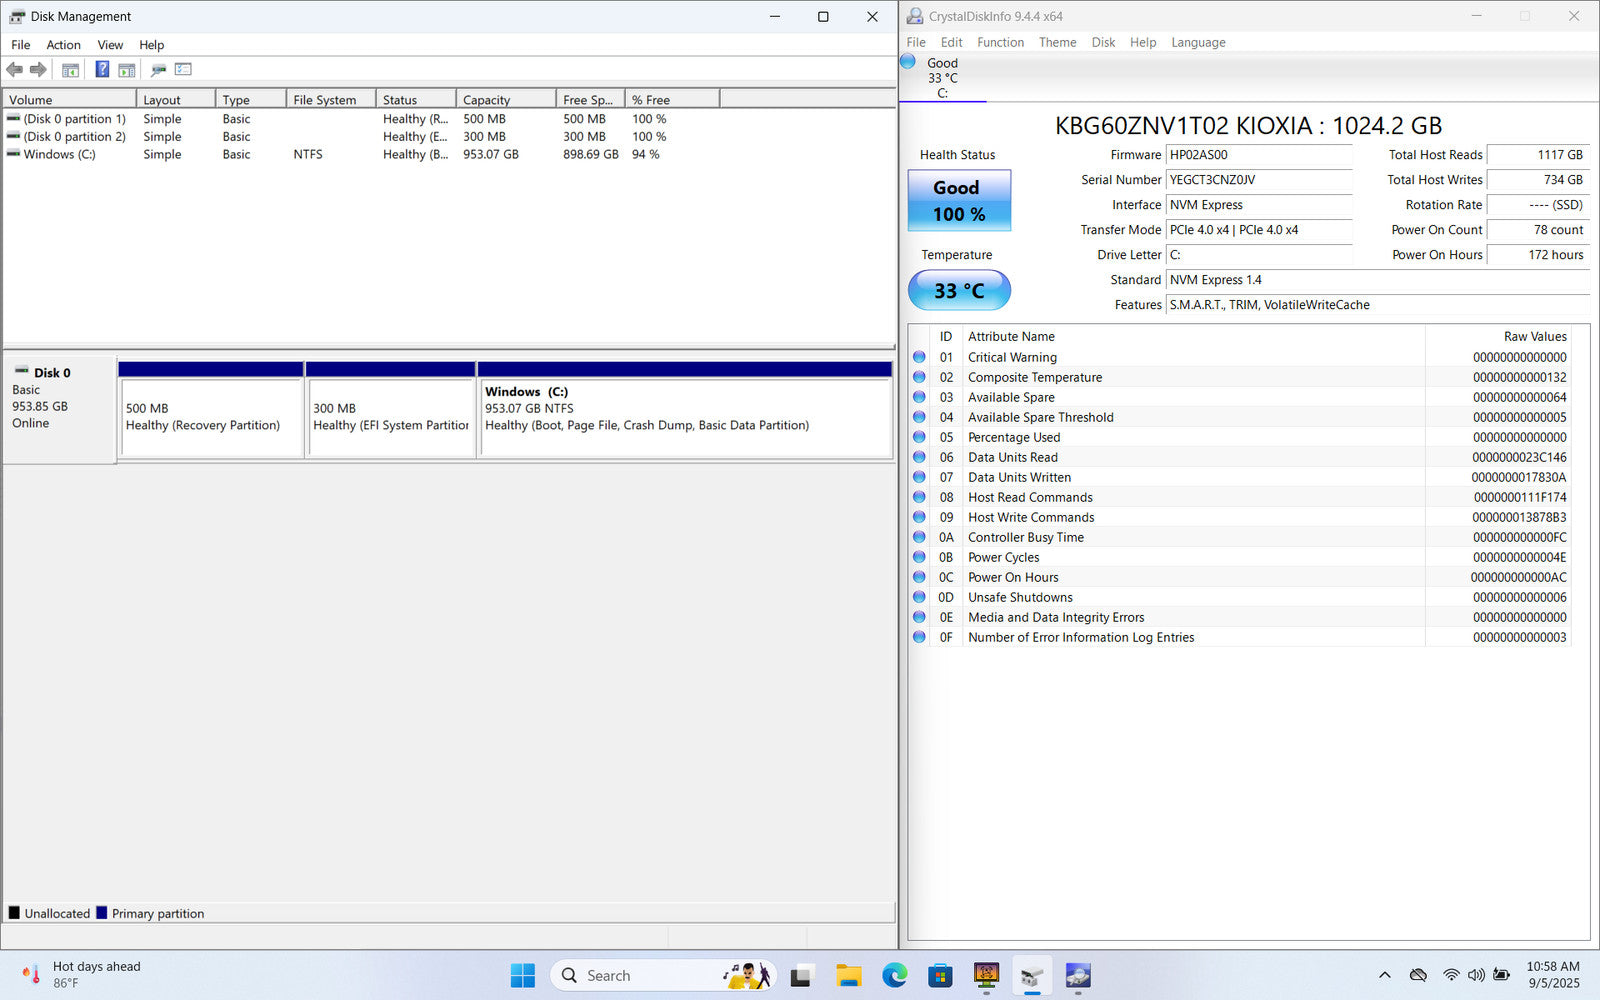Expand the hidden system tray icons chevron
1600x1000 pixels.
pos(1385,975)
